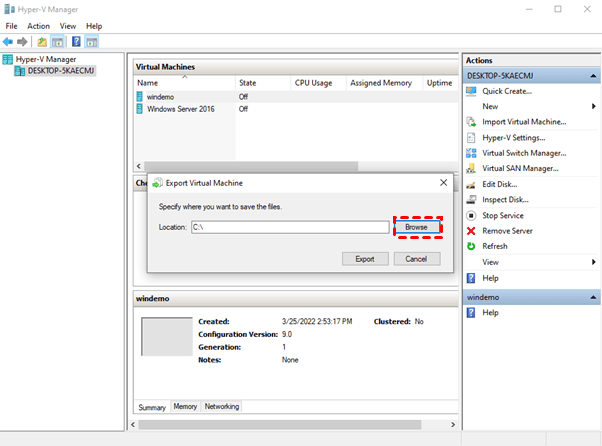Click the Virtual Machines horizontal scrollbar thumb

[251, 166]
